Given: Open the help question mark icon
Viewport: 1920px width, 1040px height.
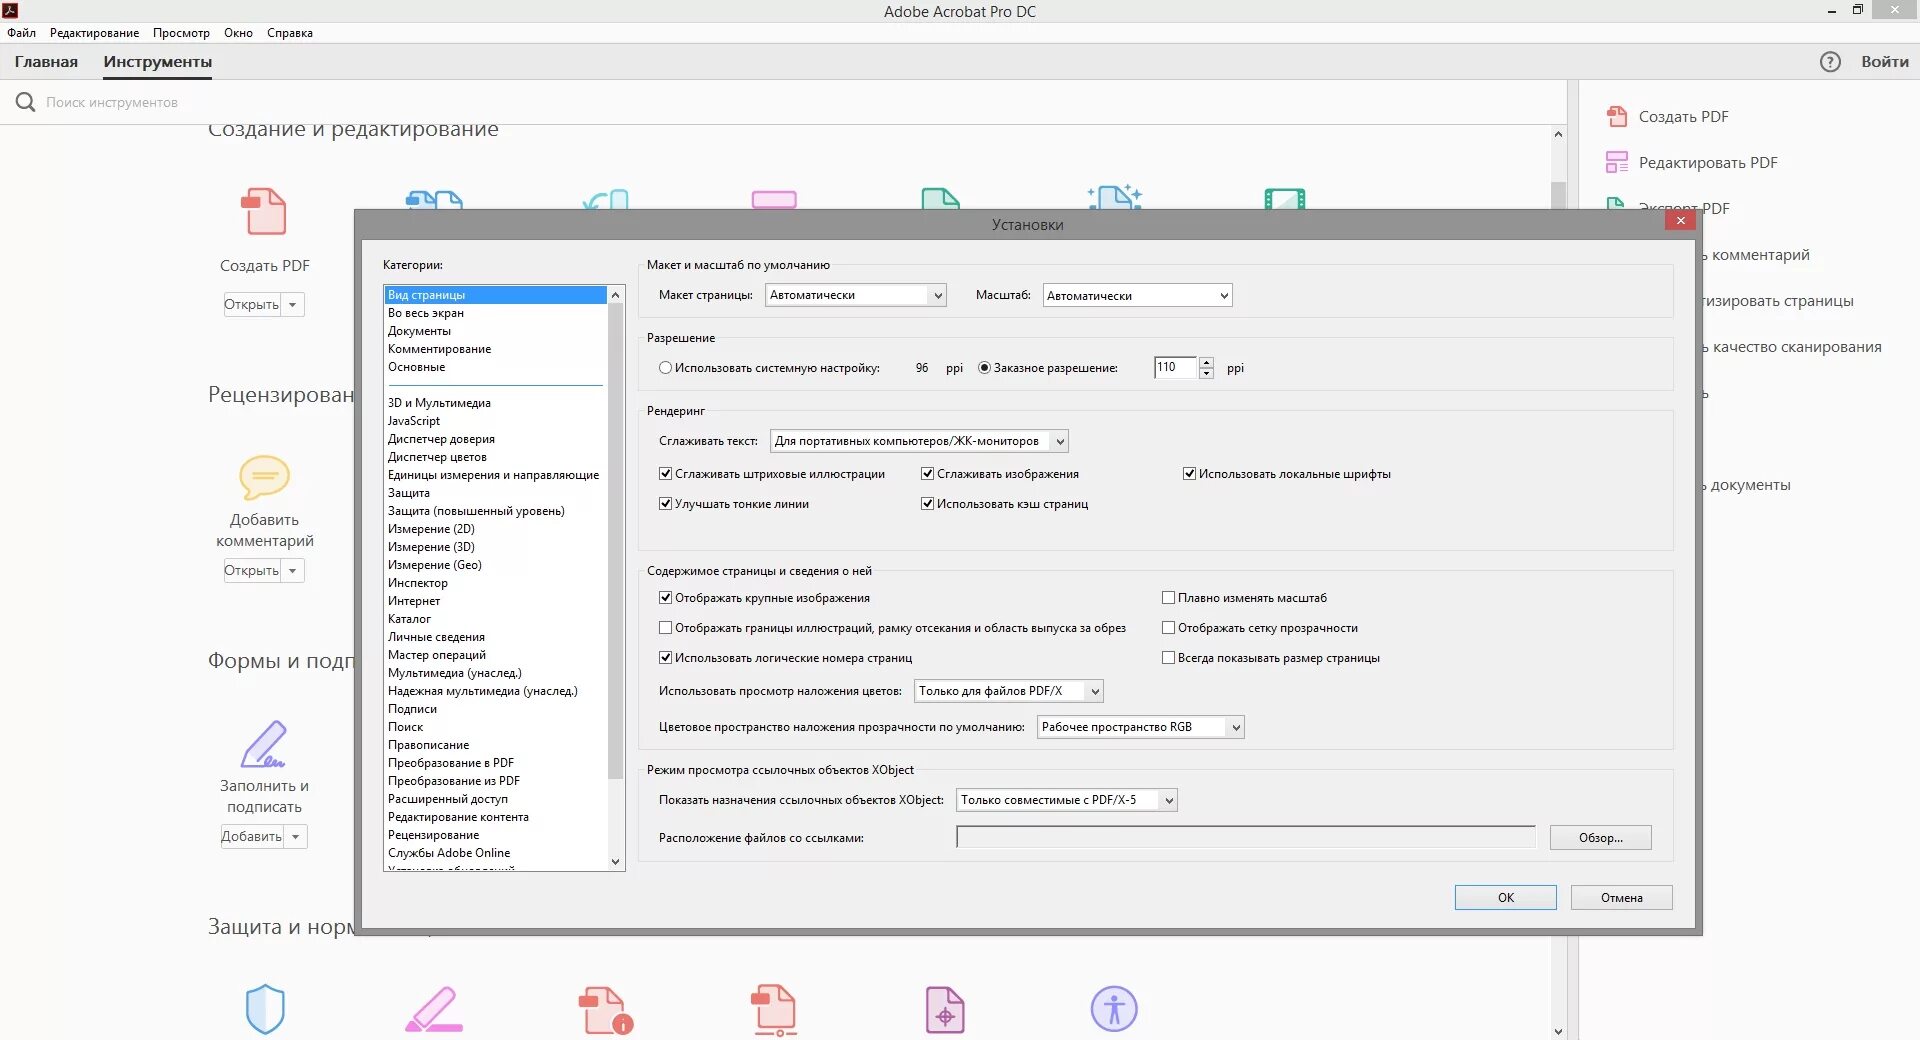Looking at the screenshot, I should (1830, 62).
